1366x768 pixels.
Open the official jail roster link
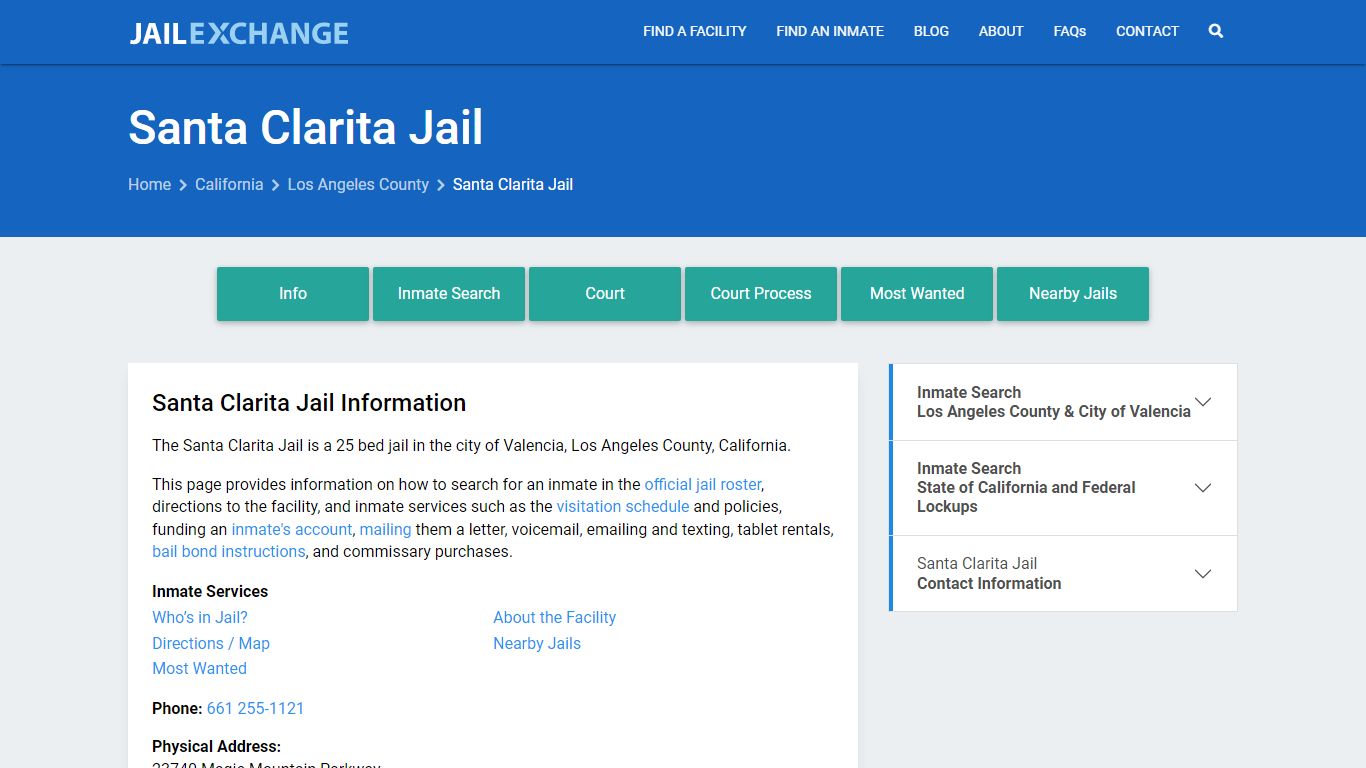pos(703,484)
